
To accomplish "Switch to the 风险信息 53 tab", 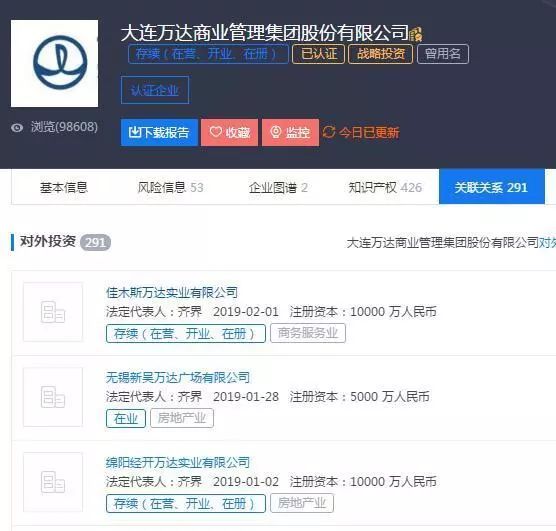I will click(171, 187).
